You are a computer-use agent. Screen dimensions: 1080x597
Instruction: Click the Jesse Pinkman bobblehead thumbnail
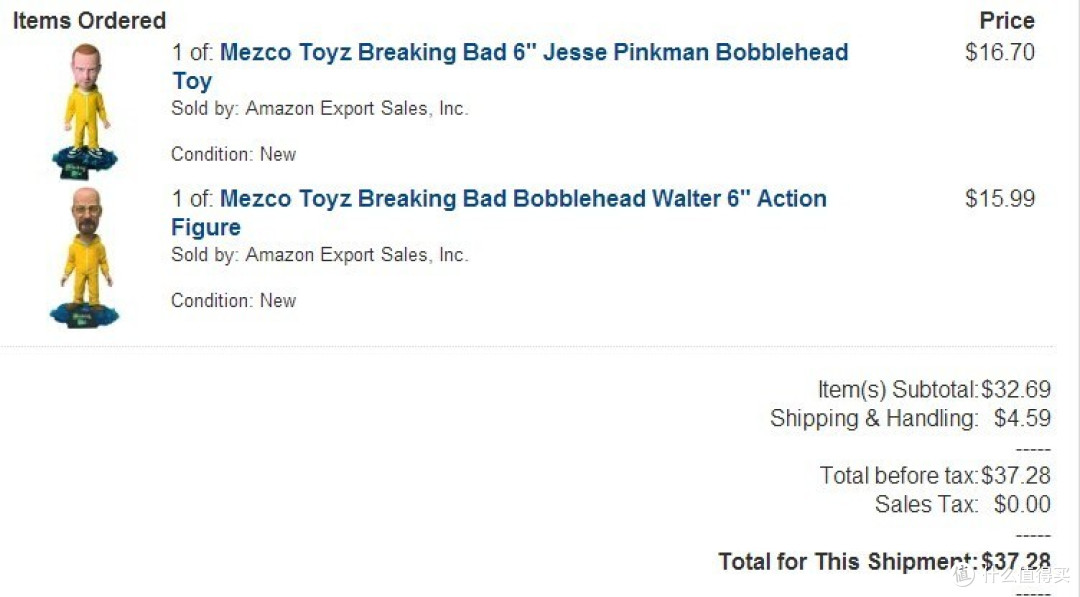click(x=85, y=110)
